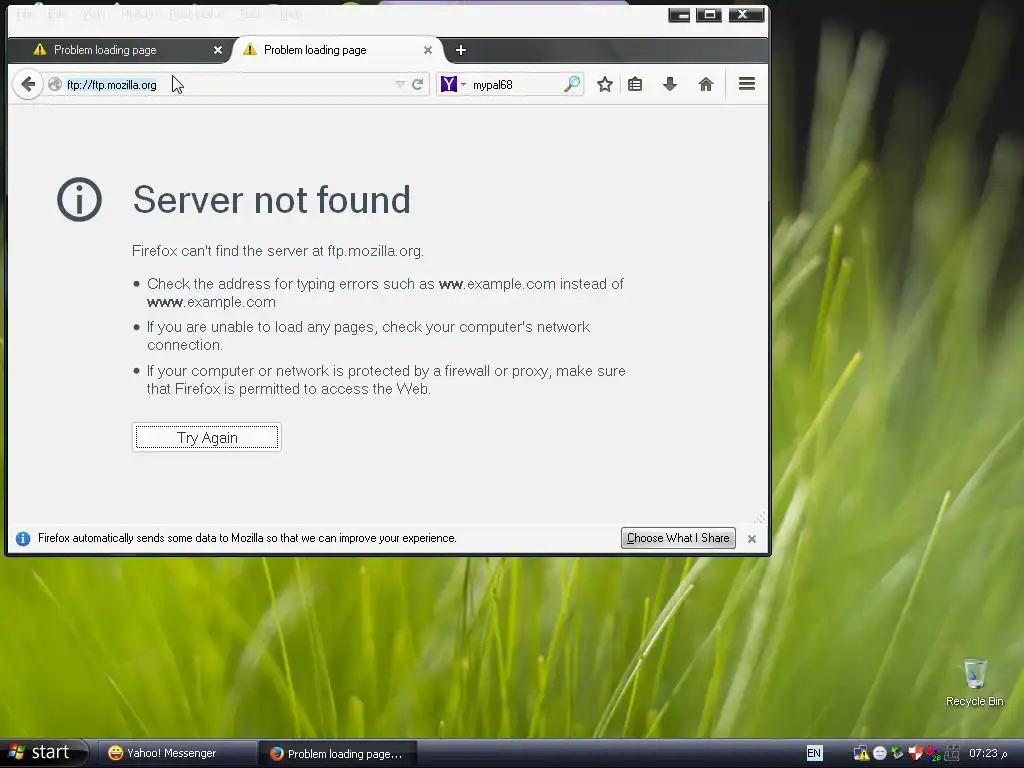Click the Server not found heading

[272, 200]
